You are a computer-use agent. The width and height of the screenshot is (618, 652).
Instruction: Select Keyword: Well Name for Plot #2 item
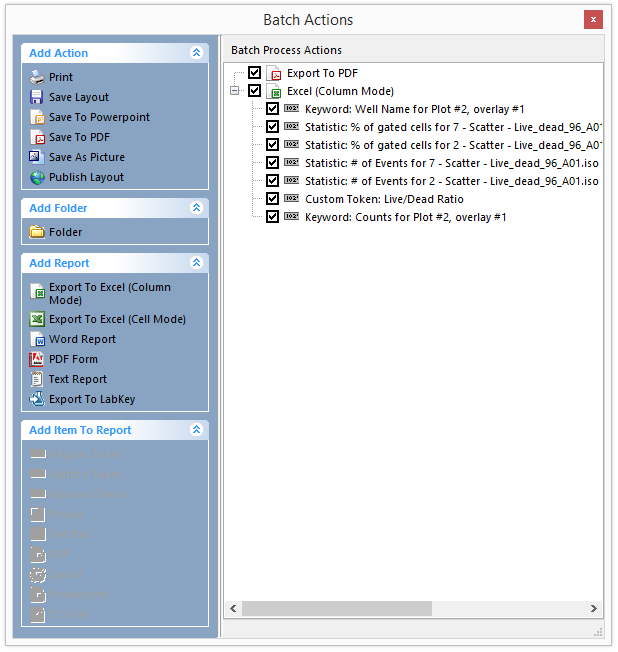tap(414, 109)
